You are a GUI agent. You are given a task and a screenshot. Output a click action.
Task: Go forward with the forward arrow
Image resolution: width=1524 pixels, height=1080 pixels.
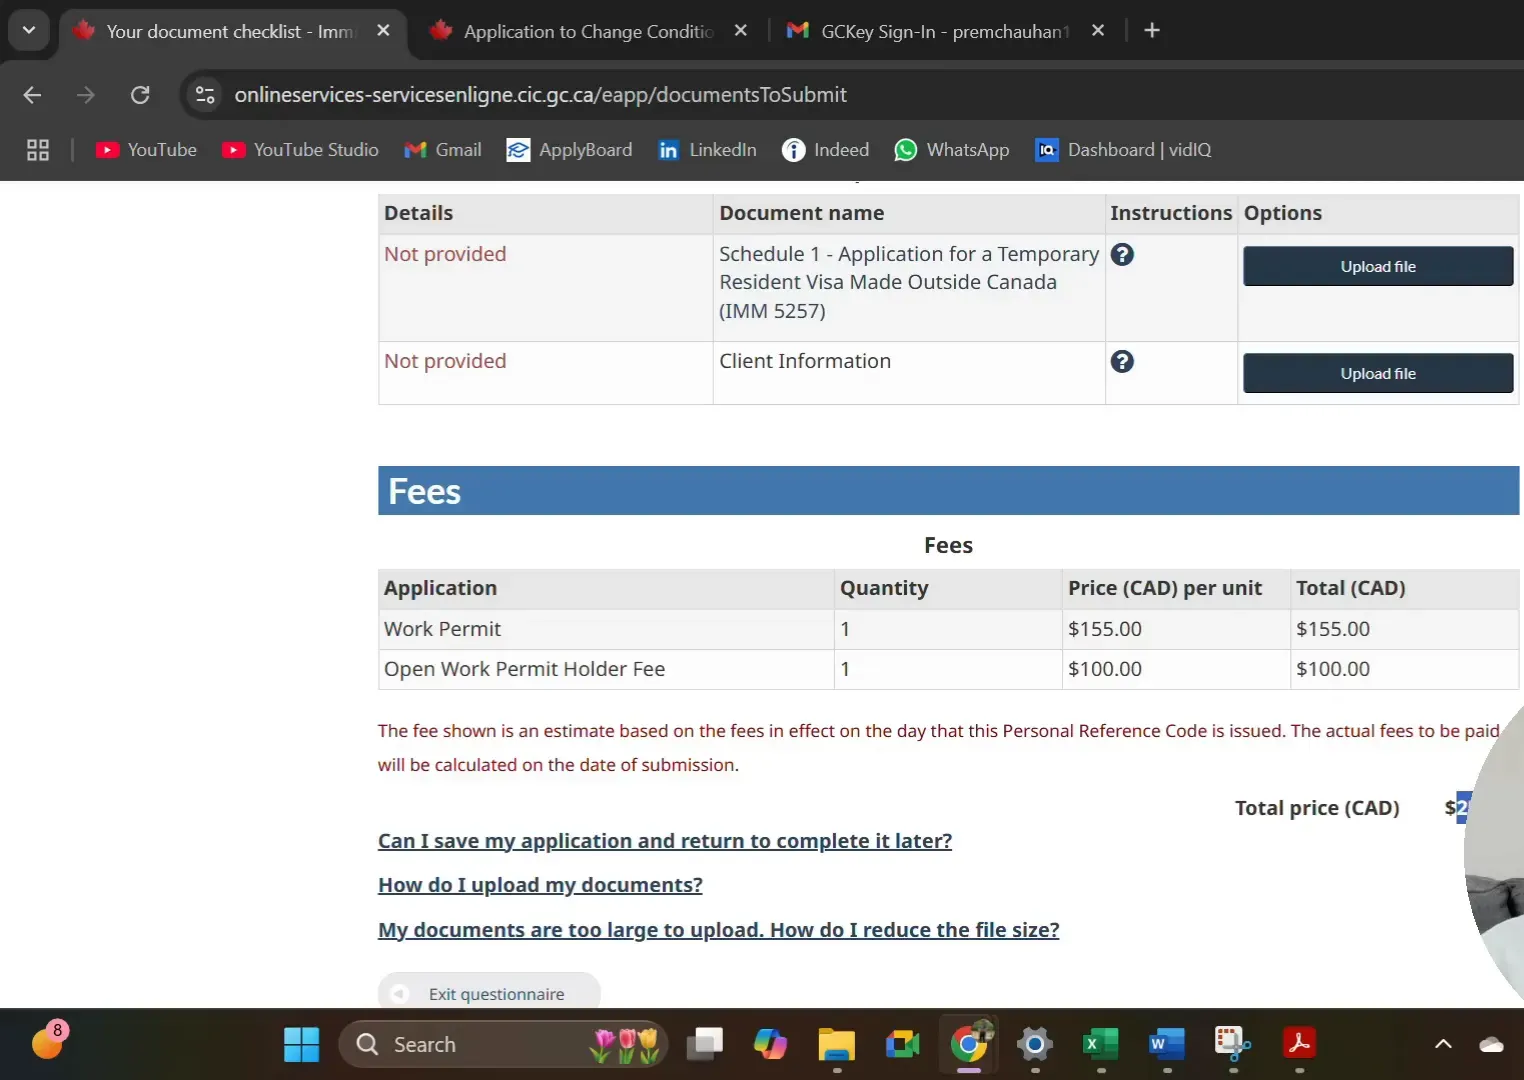tap(86, 95)
